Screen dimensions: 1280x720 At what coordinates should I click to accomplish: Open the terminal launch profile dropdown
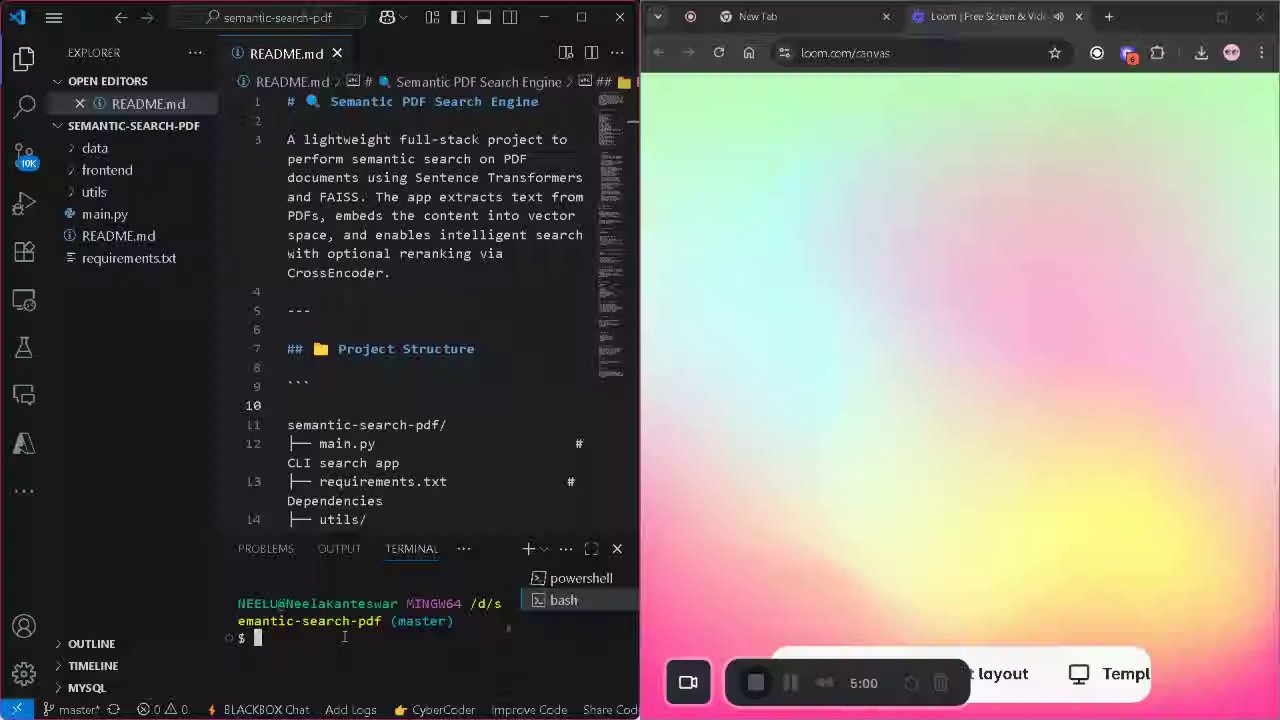click(x=544, y=549)
